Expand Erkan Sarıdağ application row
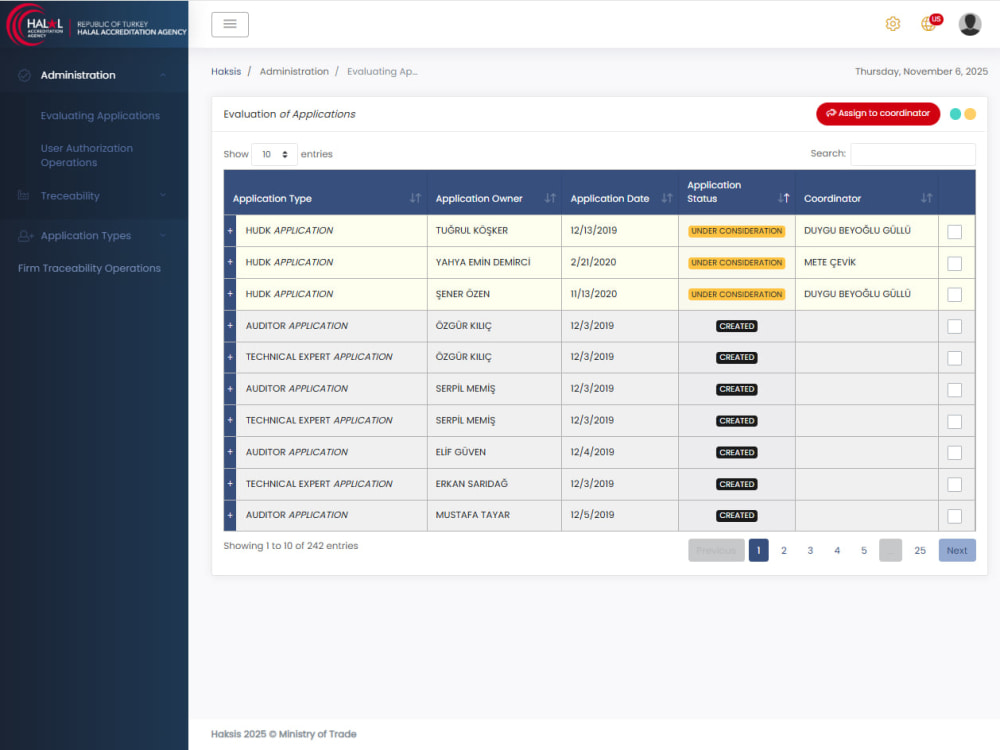Screen dimensions: 1000x750 (230, 483)
